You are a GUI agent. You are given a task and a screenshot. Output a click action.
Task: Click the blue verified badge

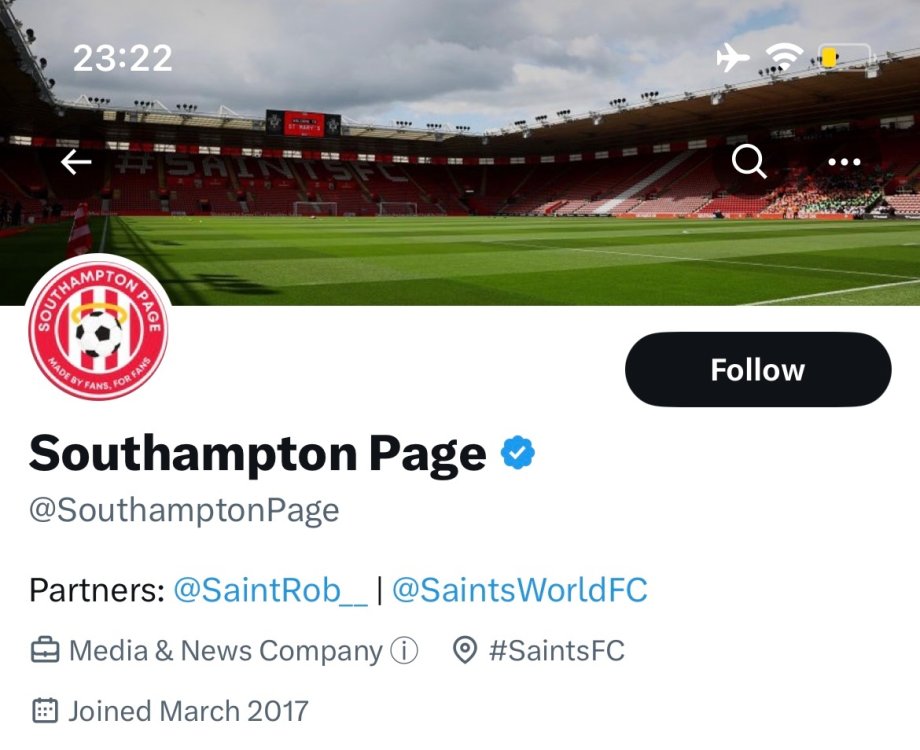click(518, 453)
